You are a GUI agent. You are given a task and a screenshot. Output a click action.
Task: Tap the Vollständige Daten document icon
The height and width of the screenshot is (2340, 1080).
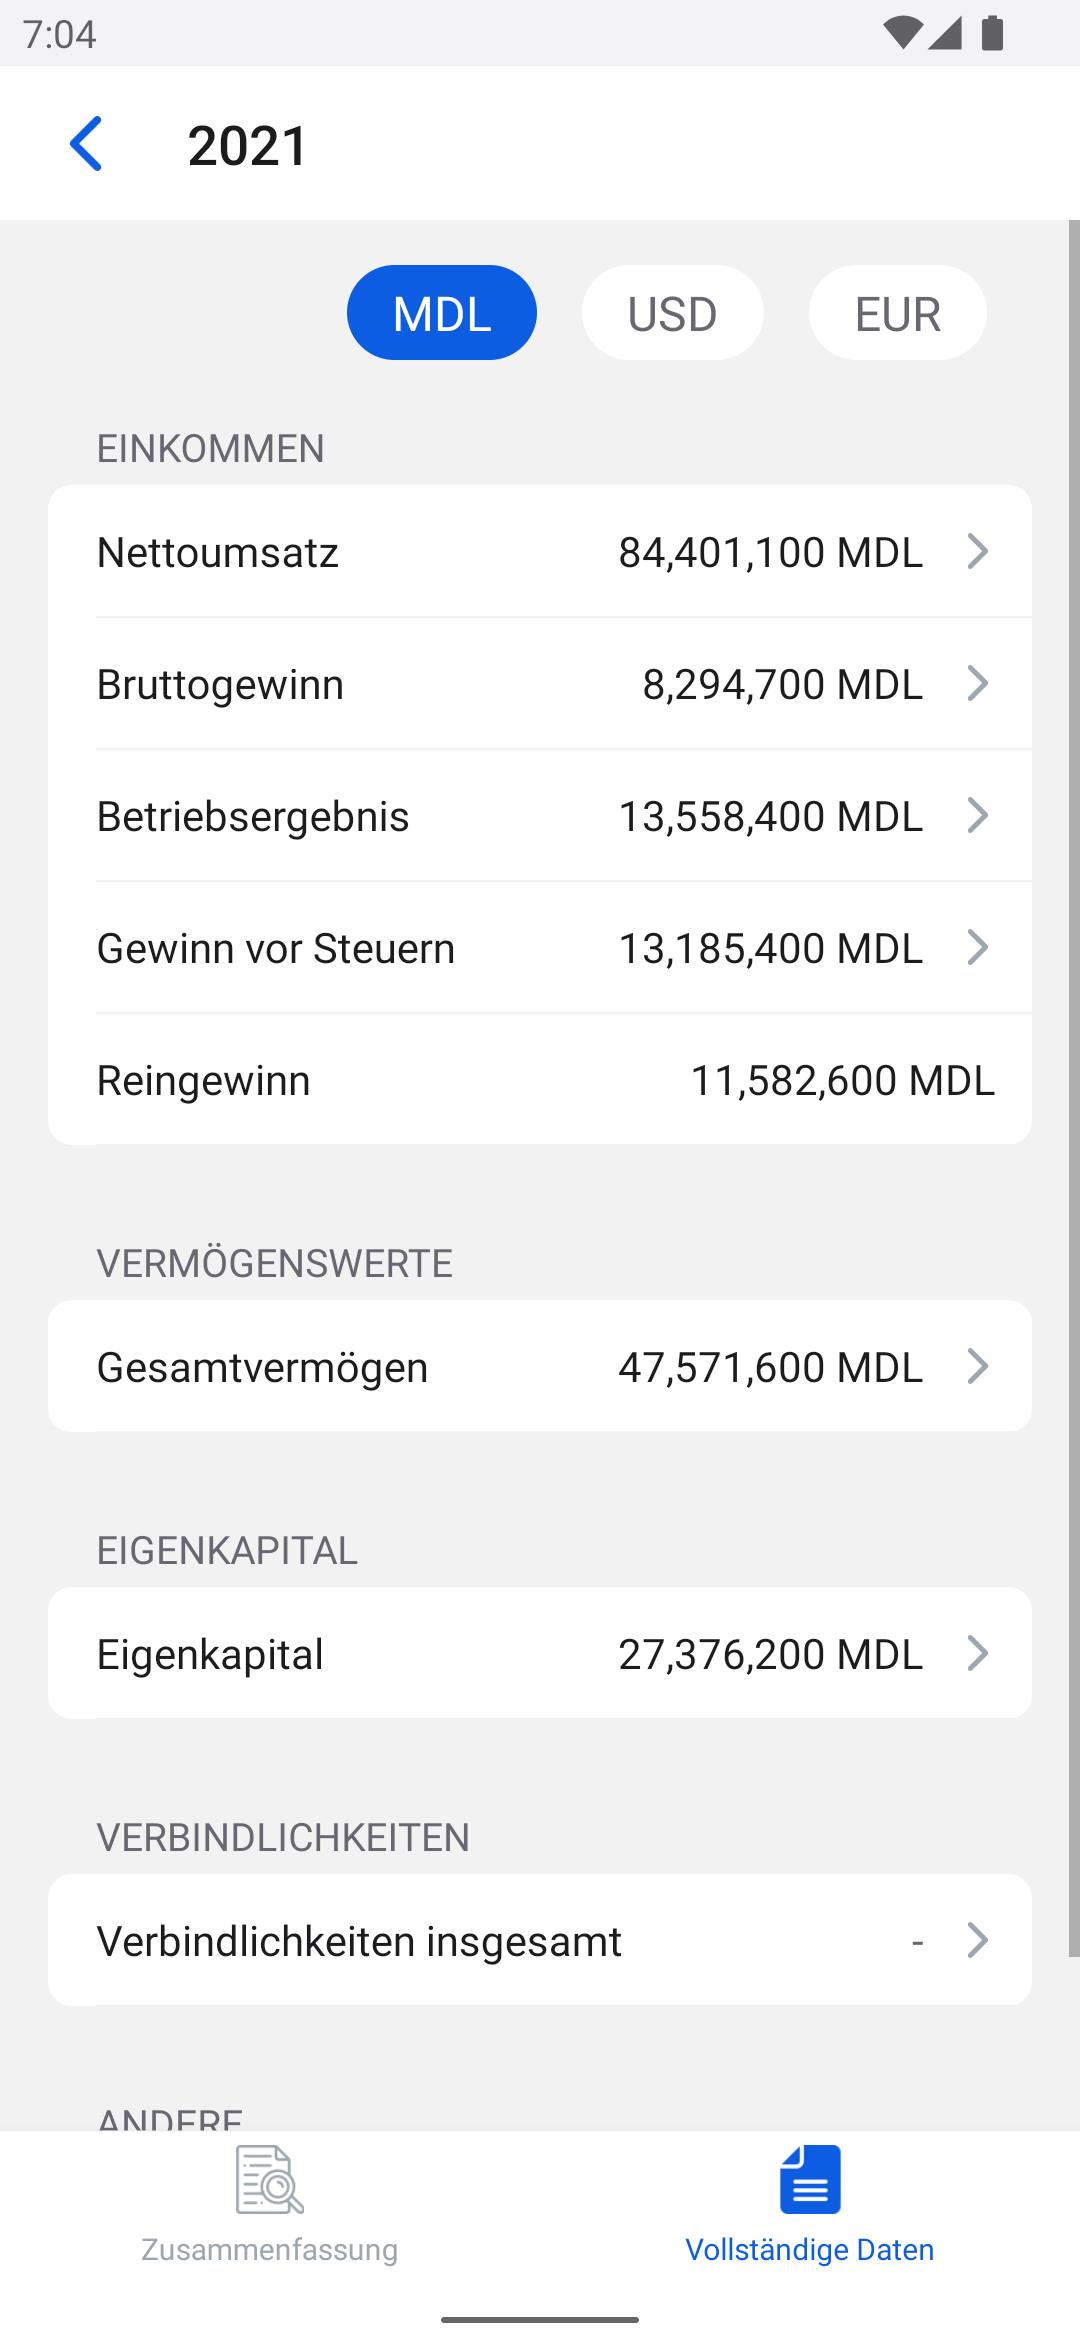tap(810, 2179)
